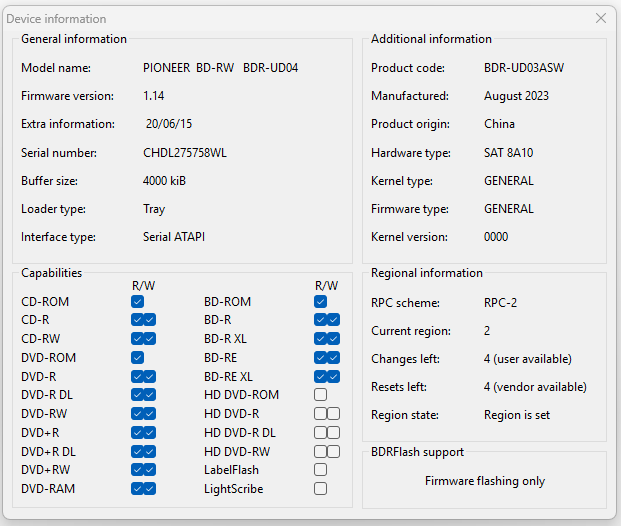Toggle the DVD-RW read checkbox

tap(137, 414)
